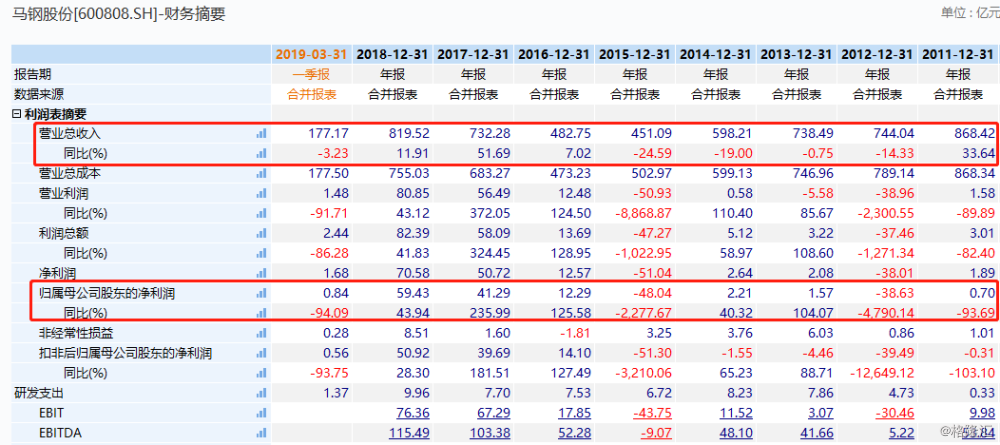Open EBITDA value 41.66 link

pos(816,433)
